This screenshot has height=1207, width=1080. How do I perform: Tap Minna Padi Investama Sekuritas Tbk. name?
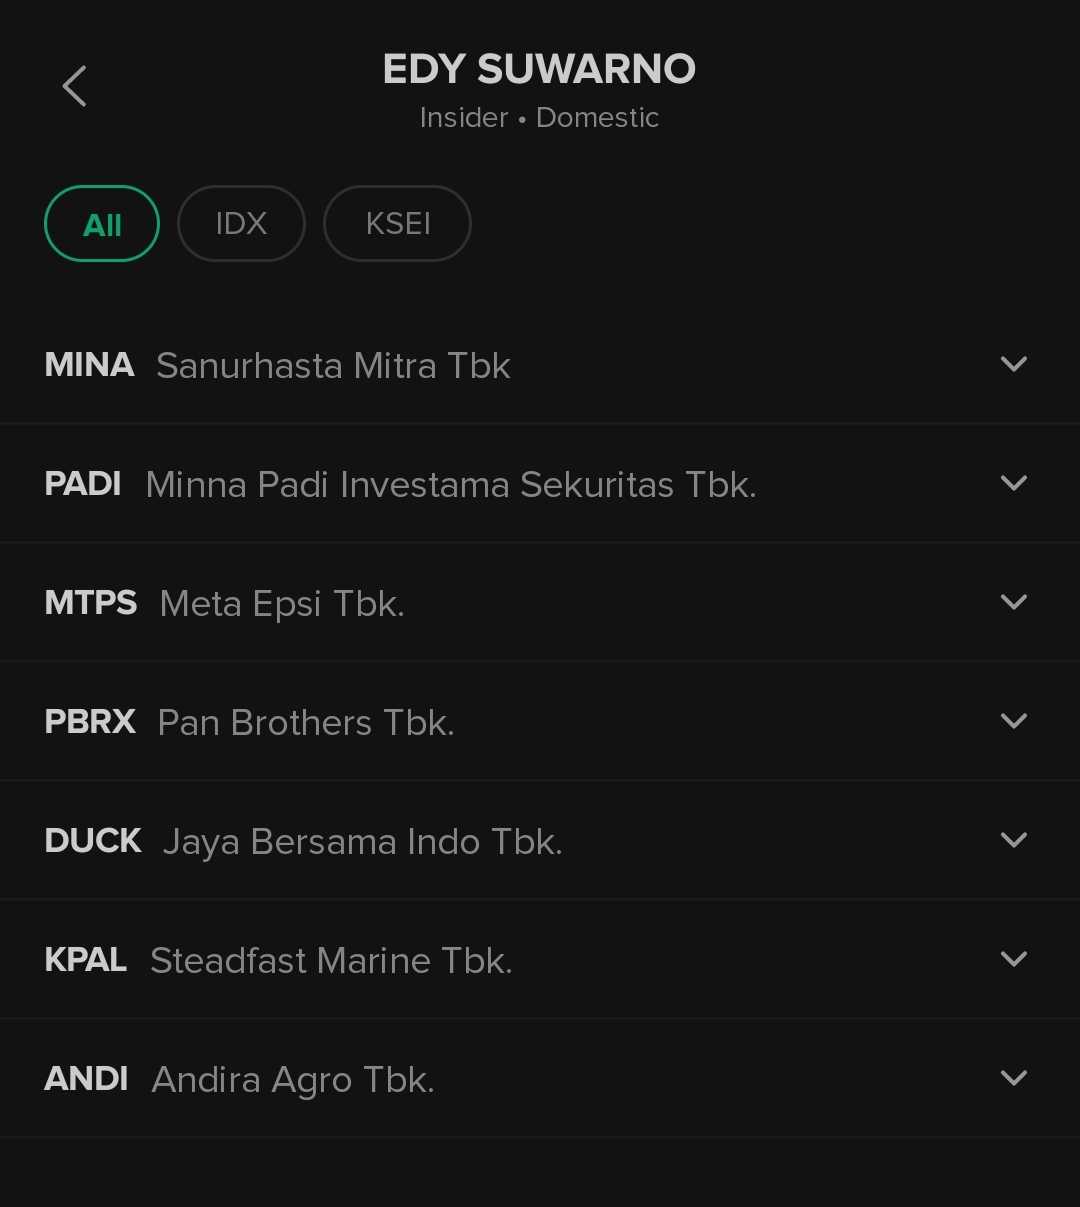click(450, 485)
